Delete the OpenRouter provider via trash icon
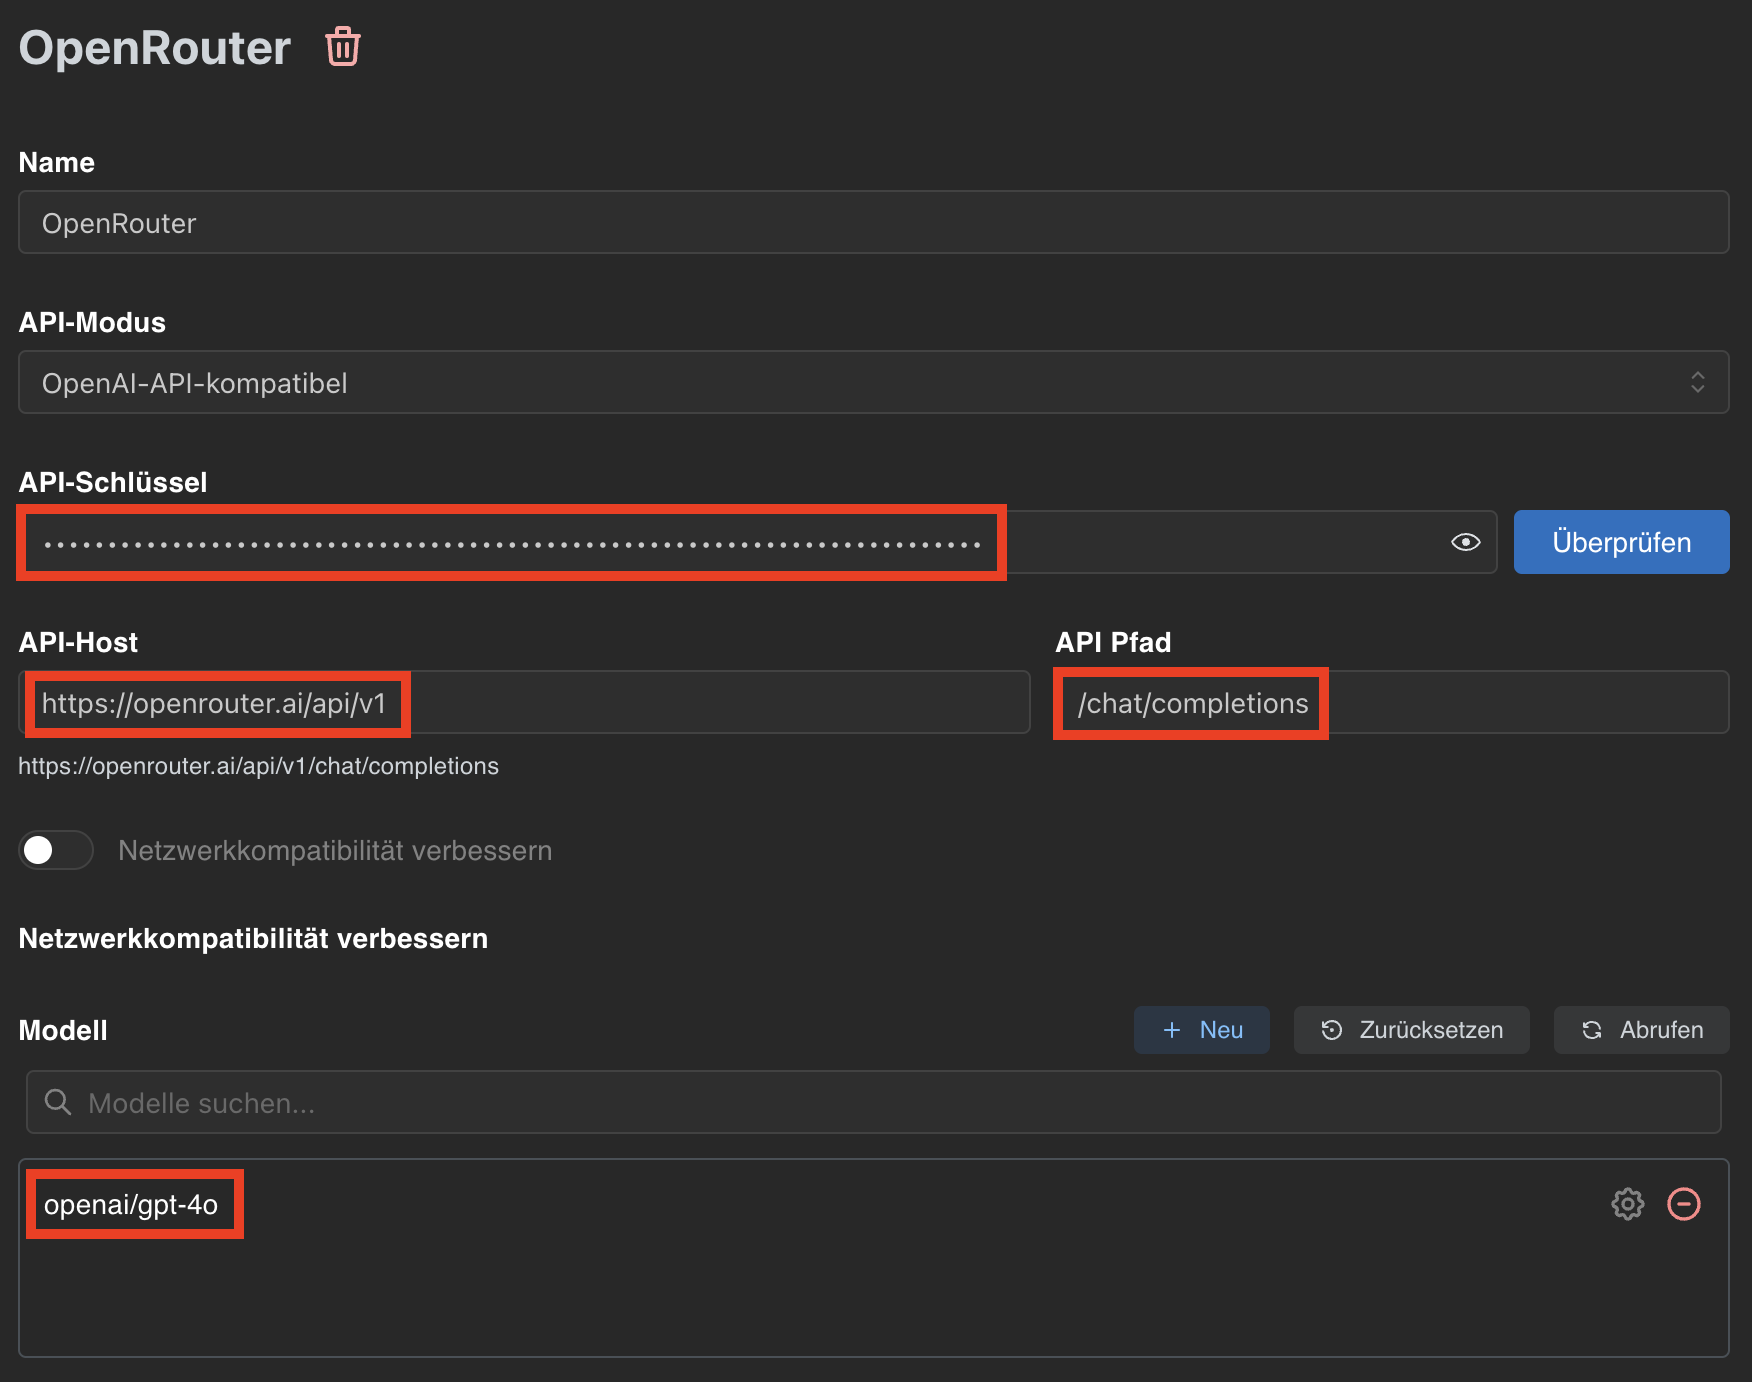Image resolution: width=1752 pixels, height=1382 pixels. click(x=343, y=47)
